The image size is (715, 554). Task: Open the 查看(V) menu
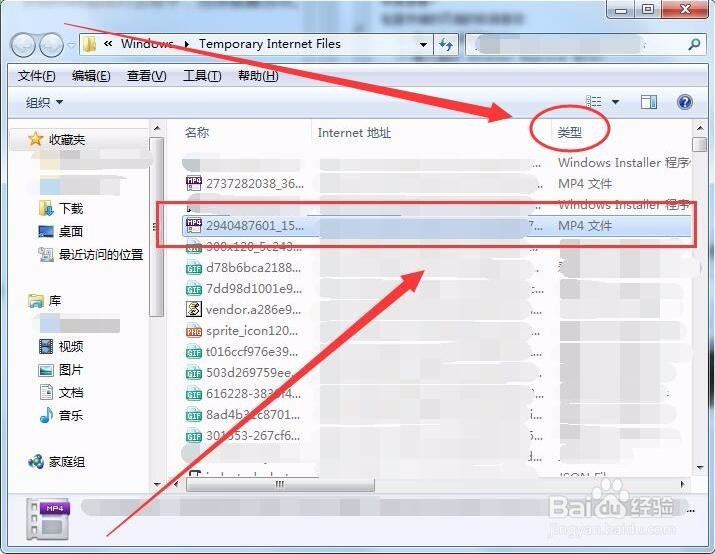click(x=146, y=76)
